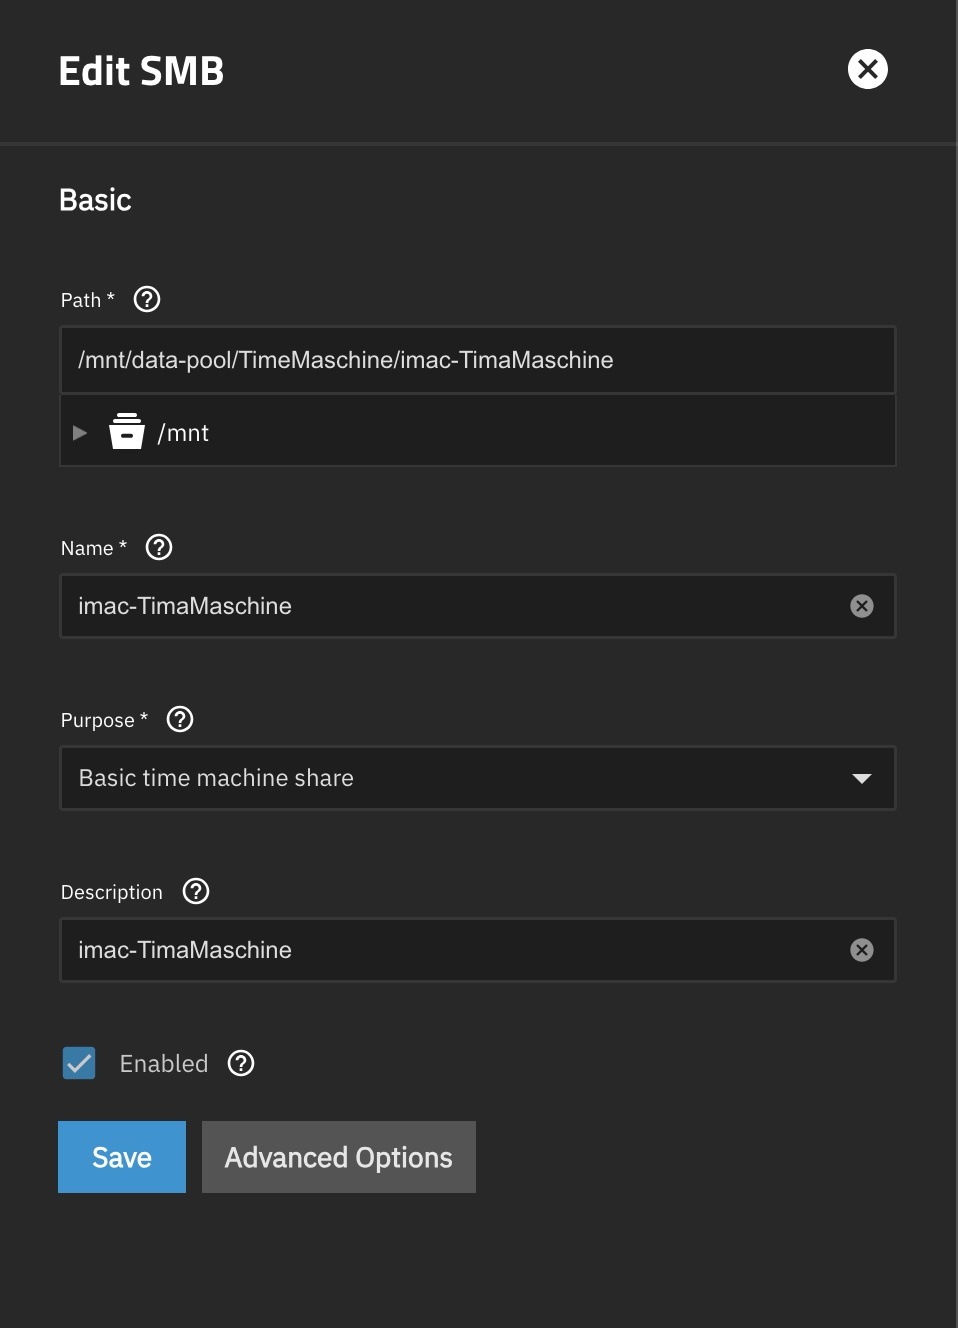958x1328 pixels.
Task: Open help tooltip for Path field
Action: 147,299
